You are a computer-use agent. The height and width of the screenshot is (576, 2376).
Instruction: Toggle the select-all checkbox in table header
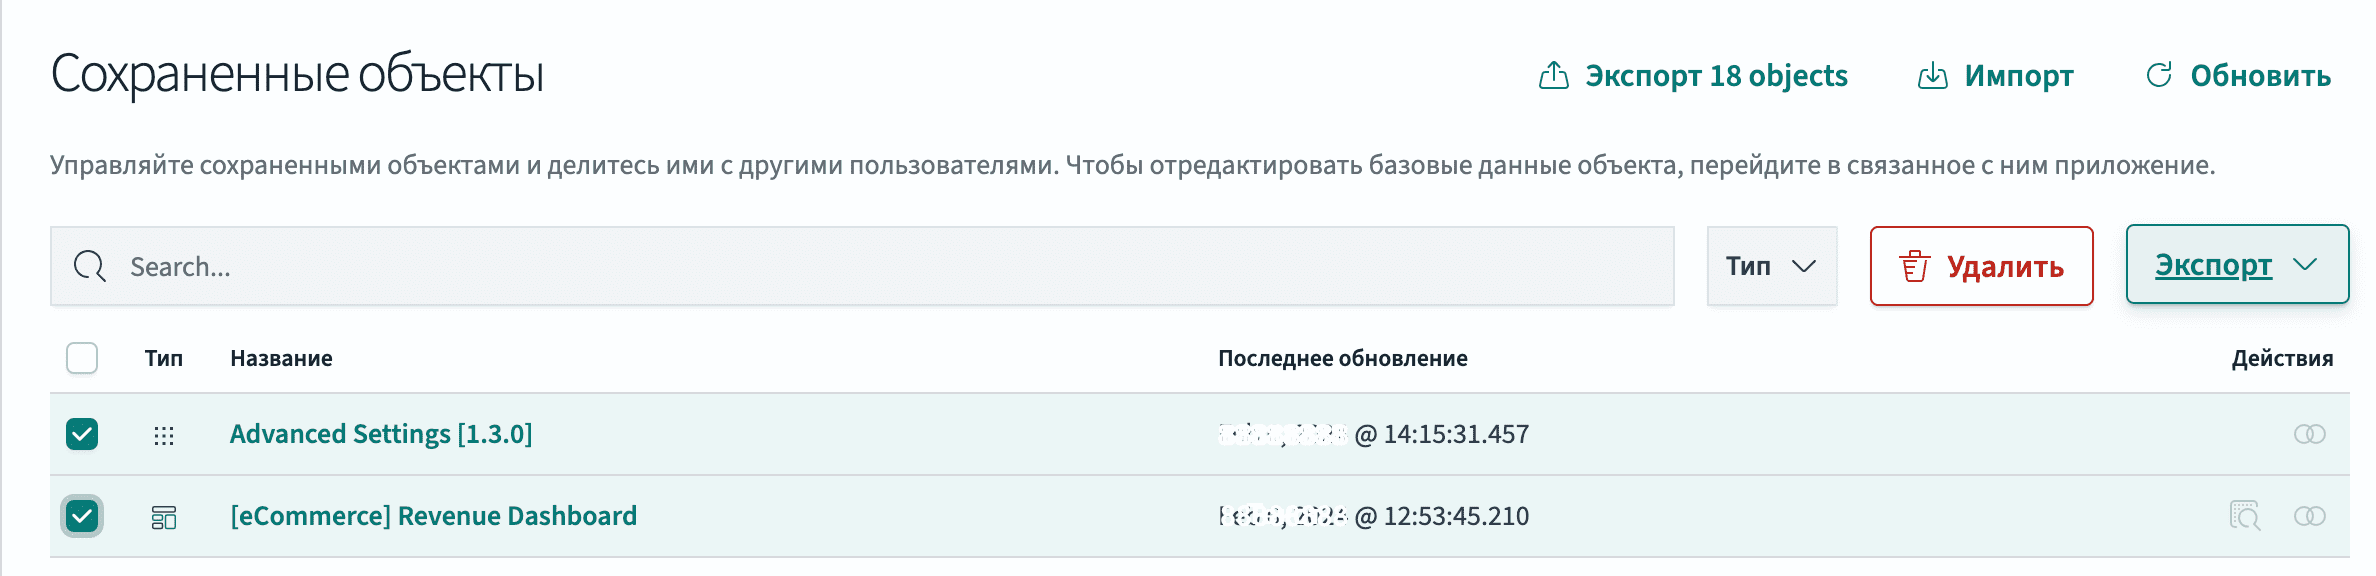(82, 358)
